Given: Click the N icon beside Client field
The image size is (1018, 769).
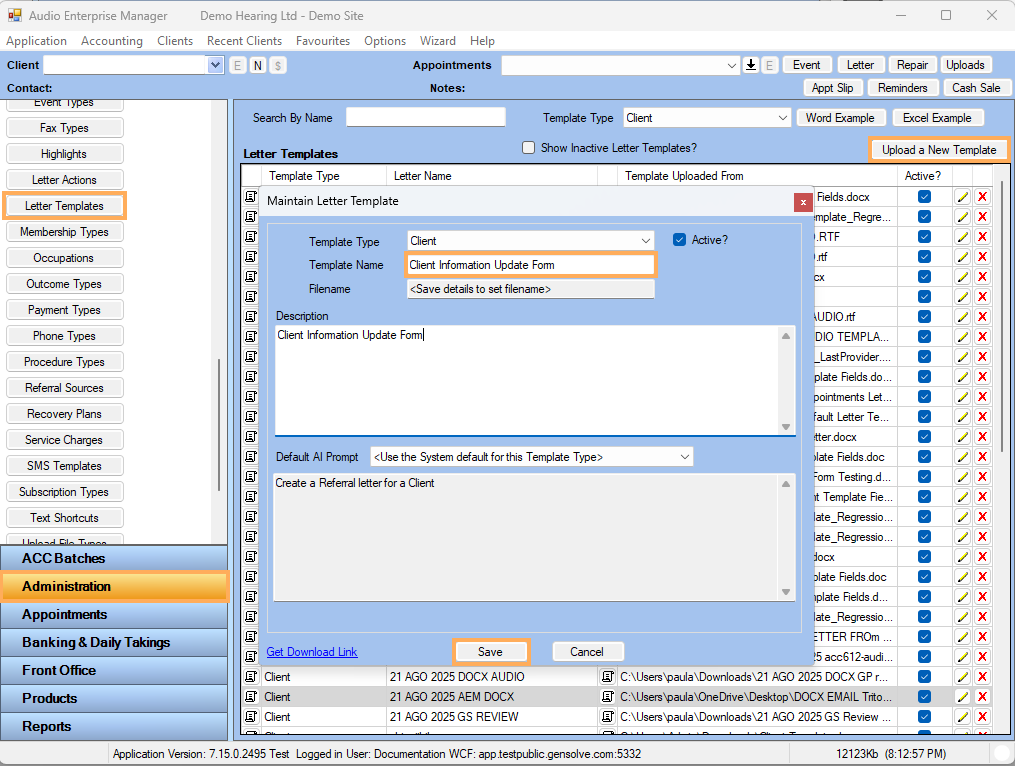Looking at the screenshot, I should (258, 65).
